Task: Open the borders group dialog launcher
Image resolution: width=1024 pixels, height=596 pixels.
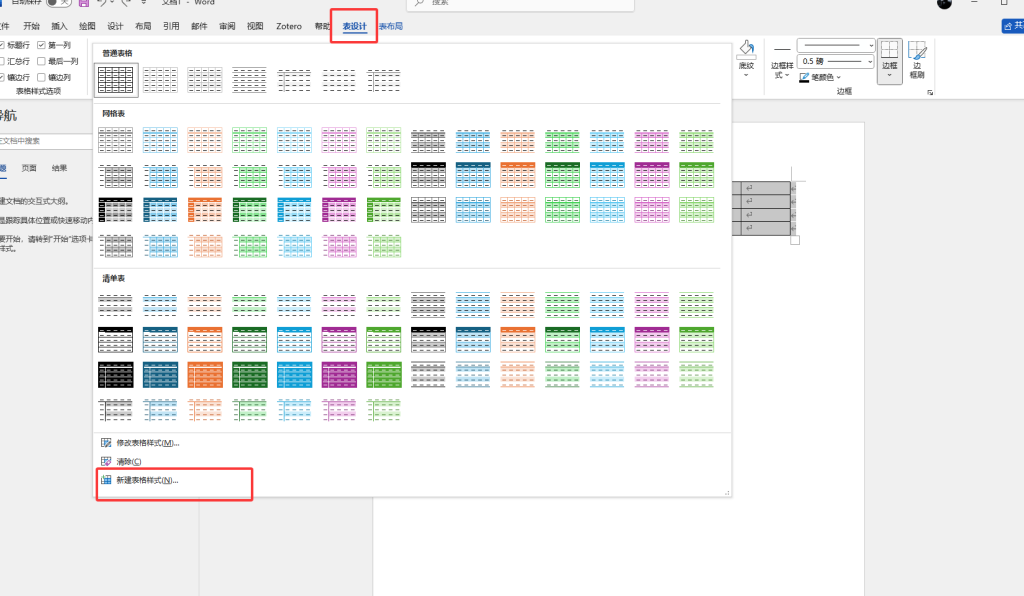Action: 931,92
